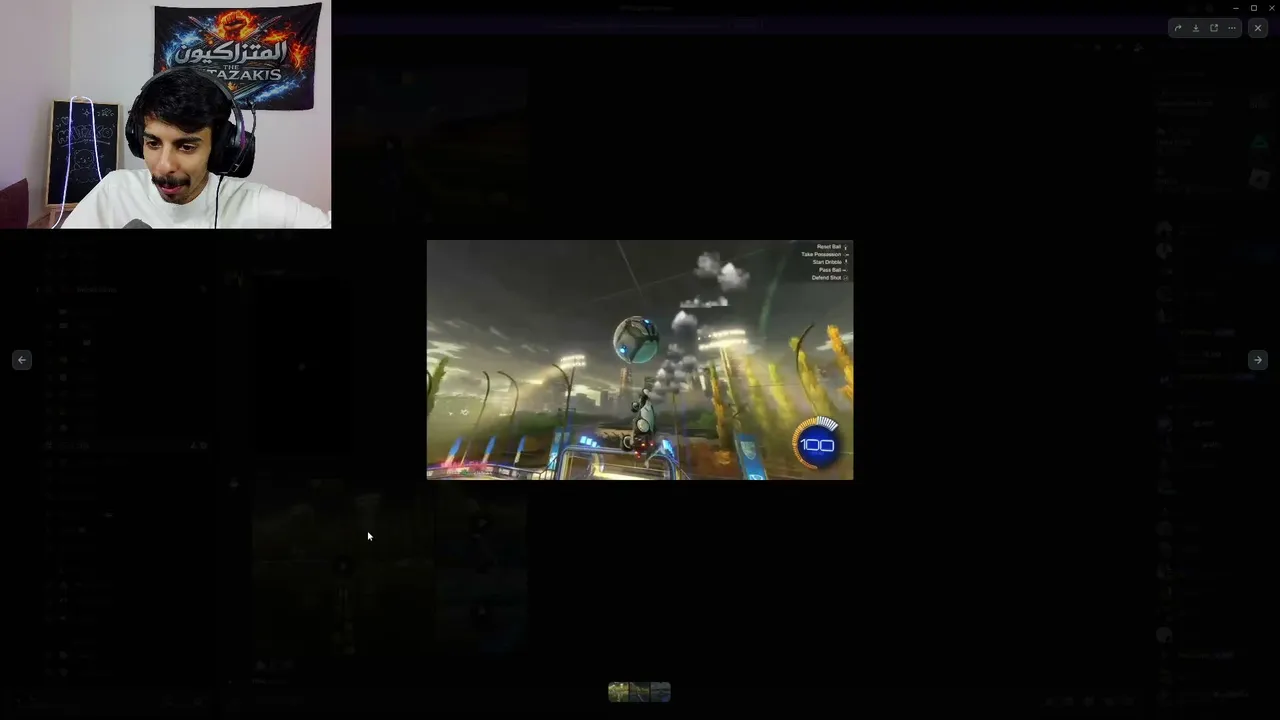Select the last thumbnail in the bottom strip

click(661, 691)
